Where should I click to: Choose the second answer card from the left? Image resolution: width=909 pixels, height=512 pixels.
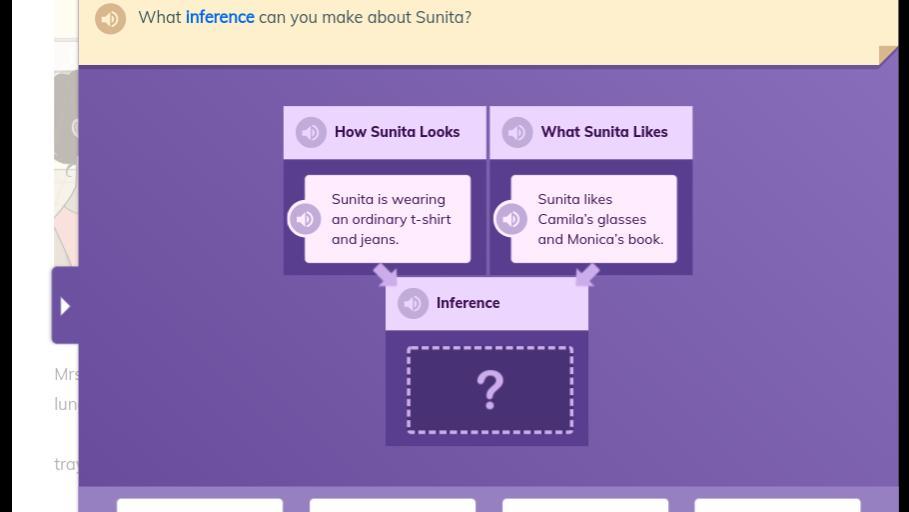[x=392, y=505]
